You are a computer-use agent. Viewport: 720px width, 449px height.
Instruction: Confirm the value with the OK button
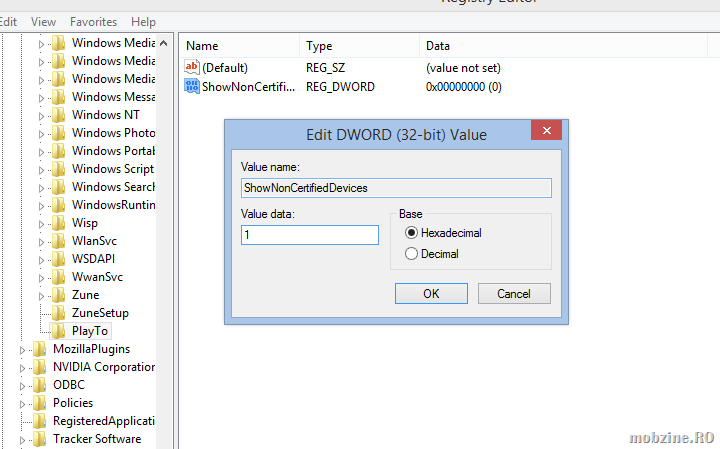[x=431, y=294]
